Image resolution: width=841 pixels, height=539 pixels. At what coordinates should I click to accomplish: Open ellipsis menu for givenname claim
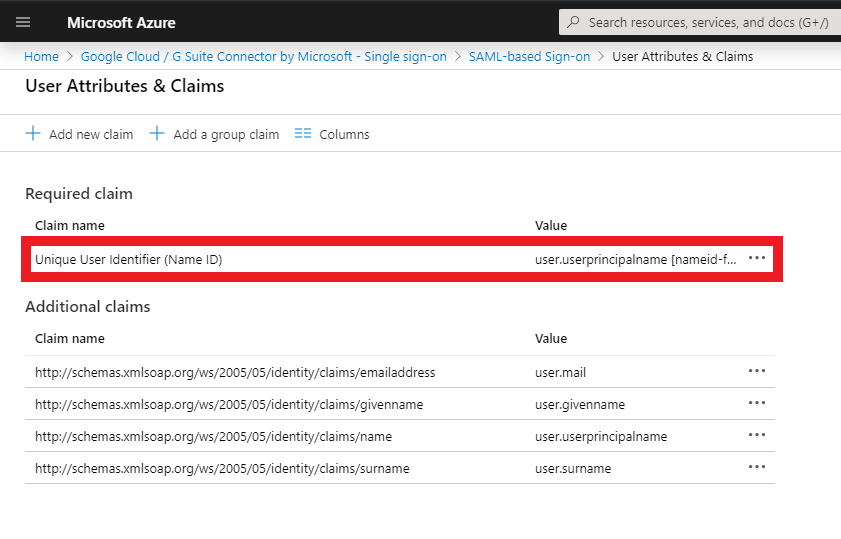pyautogui.click(x=757, y=404)
